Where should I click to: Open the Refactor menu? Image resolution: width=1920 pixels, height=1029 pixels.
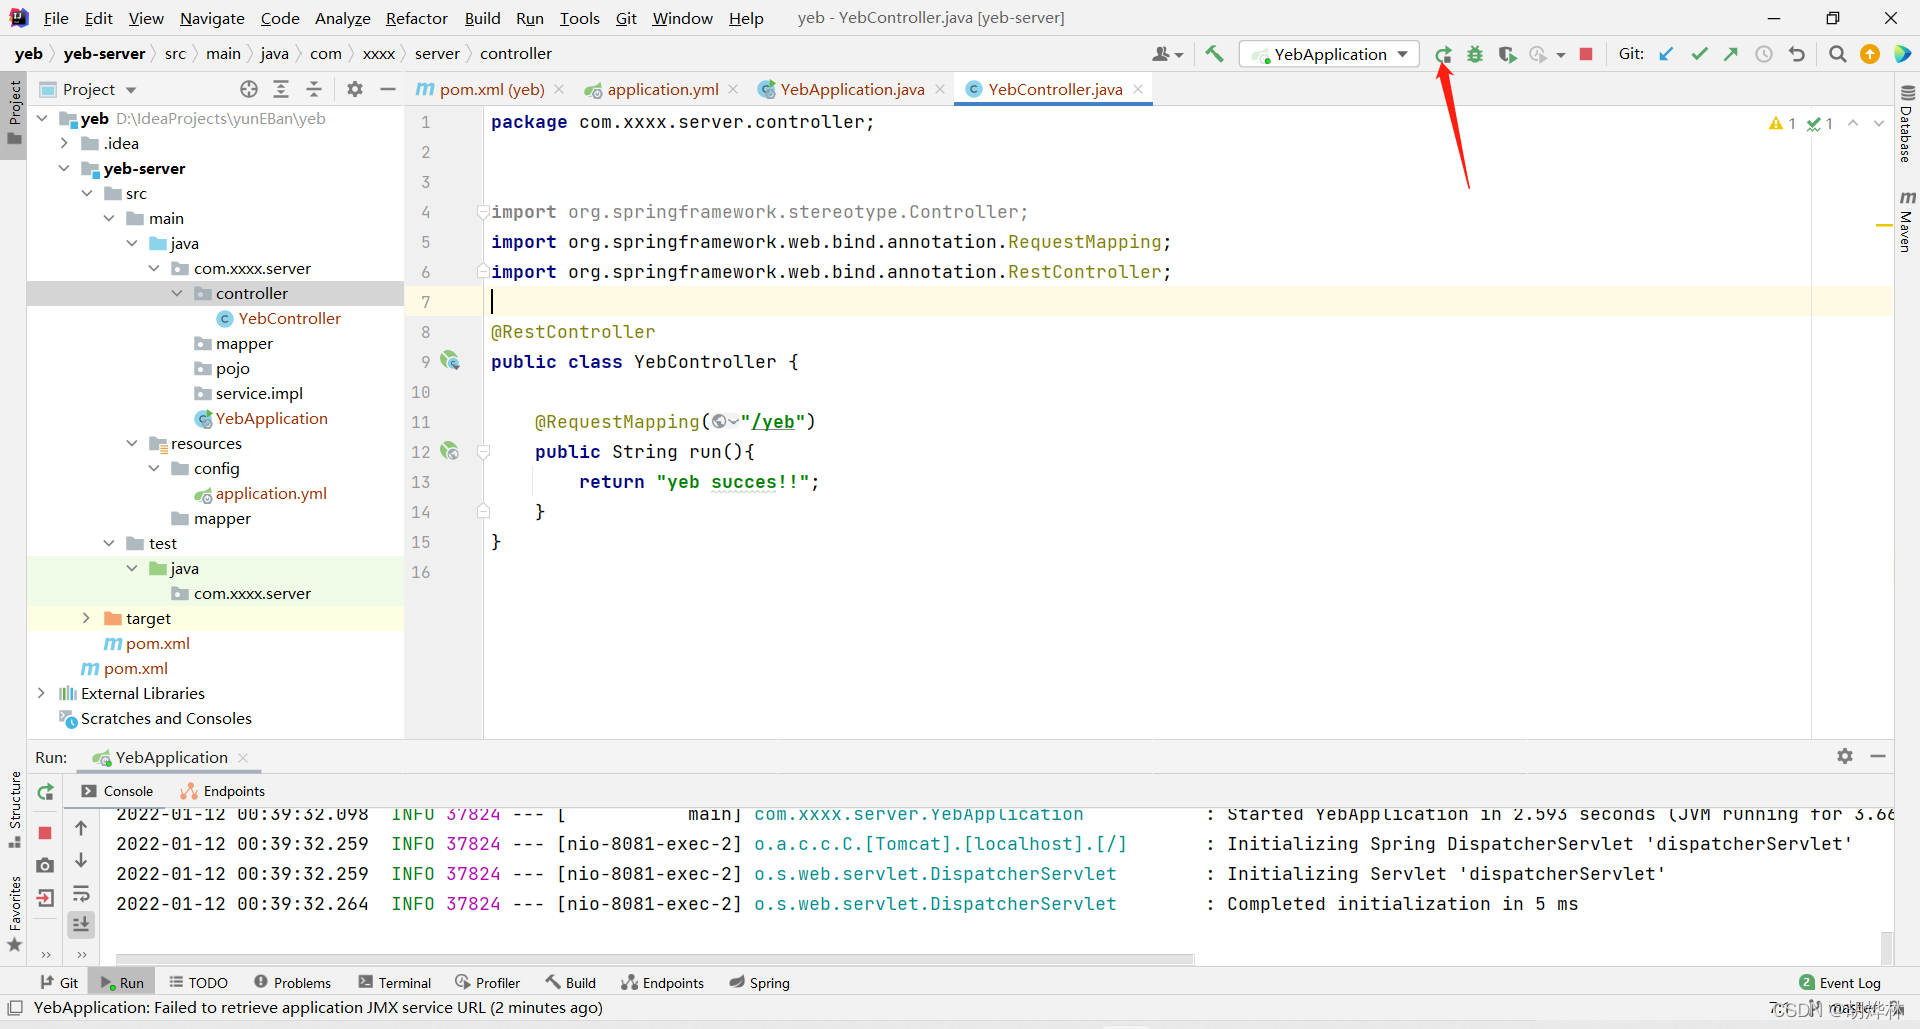click(x=416, y=18)
